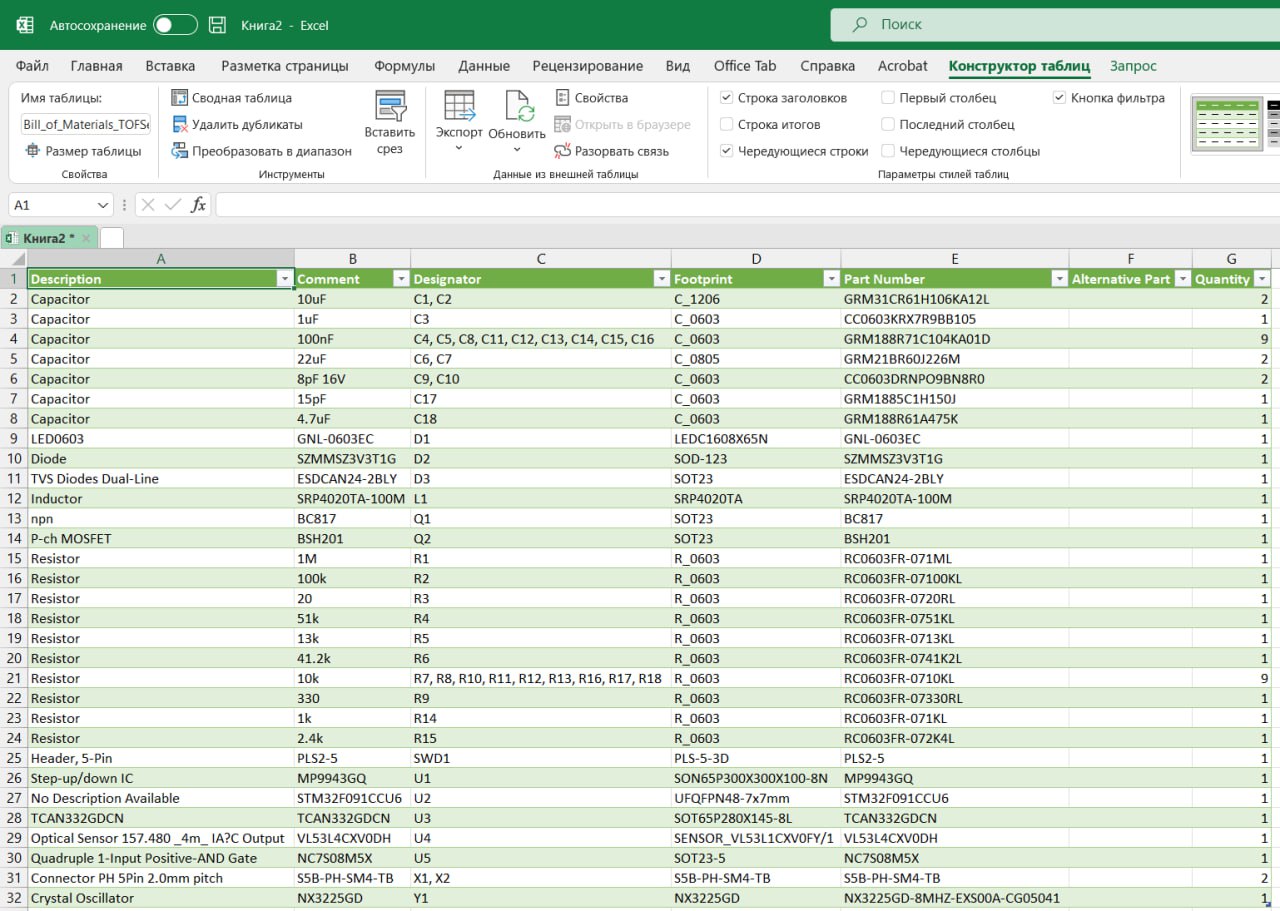Click the Разорвать связь unlink icon
Viewport: 1280px width, 911px height.
coord(563,151)
